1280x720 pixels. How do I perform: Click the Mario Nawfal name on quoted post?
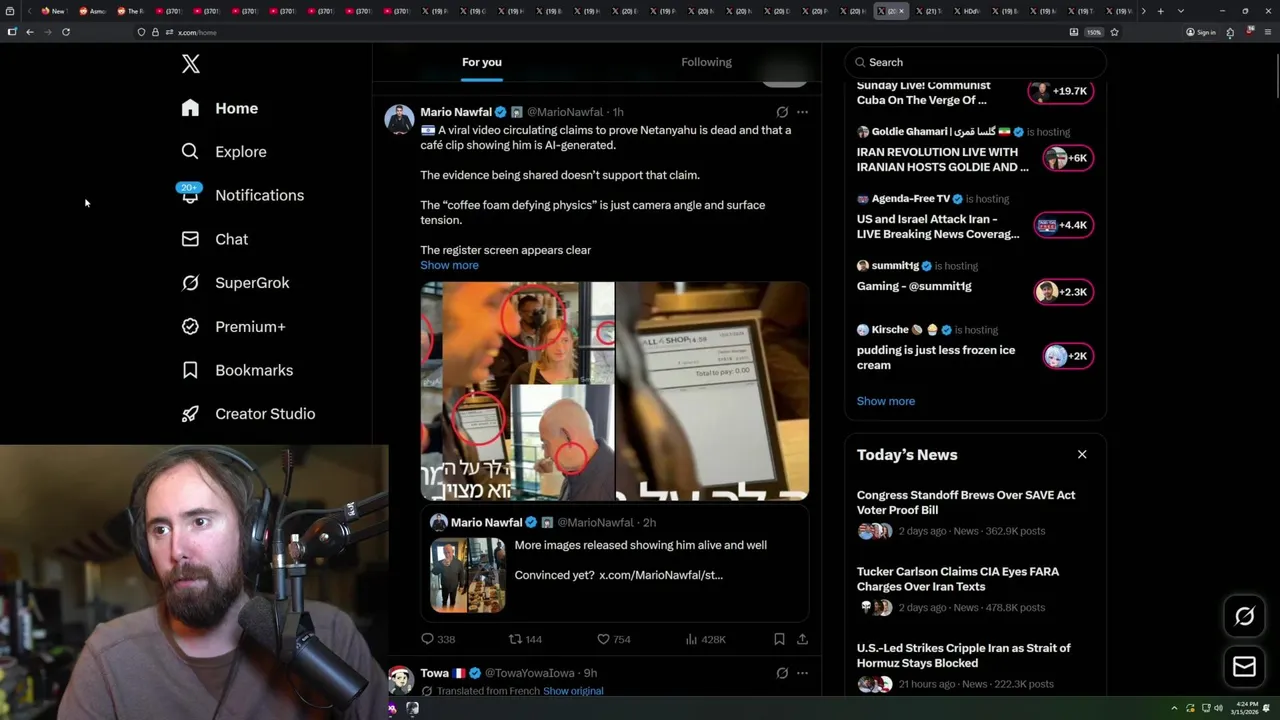pos(486,522)
